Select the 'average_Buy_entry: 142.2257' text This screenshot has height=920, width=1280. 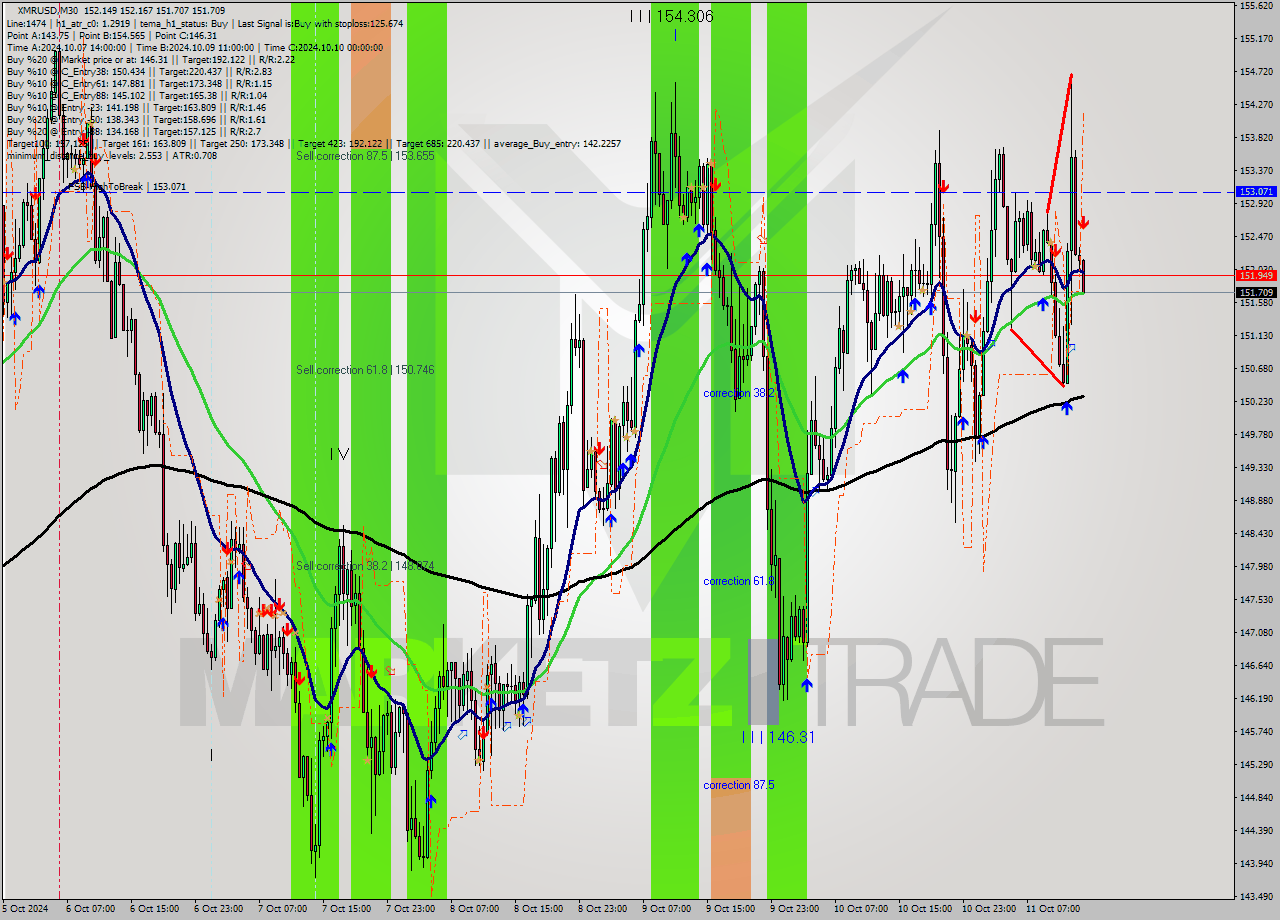[x=555, y=143]
